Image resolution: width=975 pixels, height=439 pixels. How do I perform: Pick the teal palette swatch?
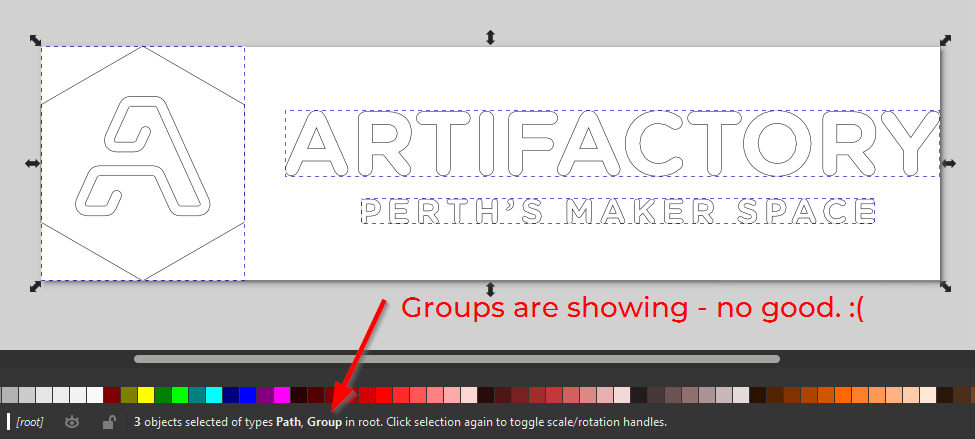(x=196, y=395)
